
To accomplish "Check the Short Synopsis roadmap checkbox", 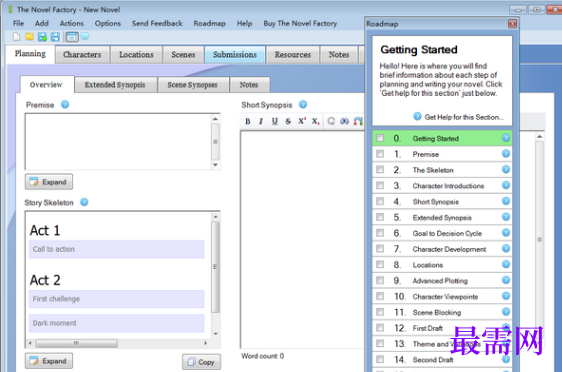I will tap(380, 201).
